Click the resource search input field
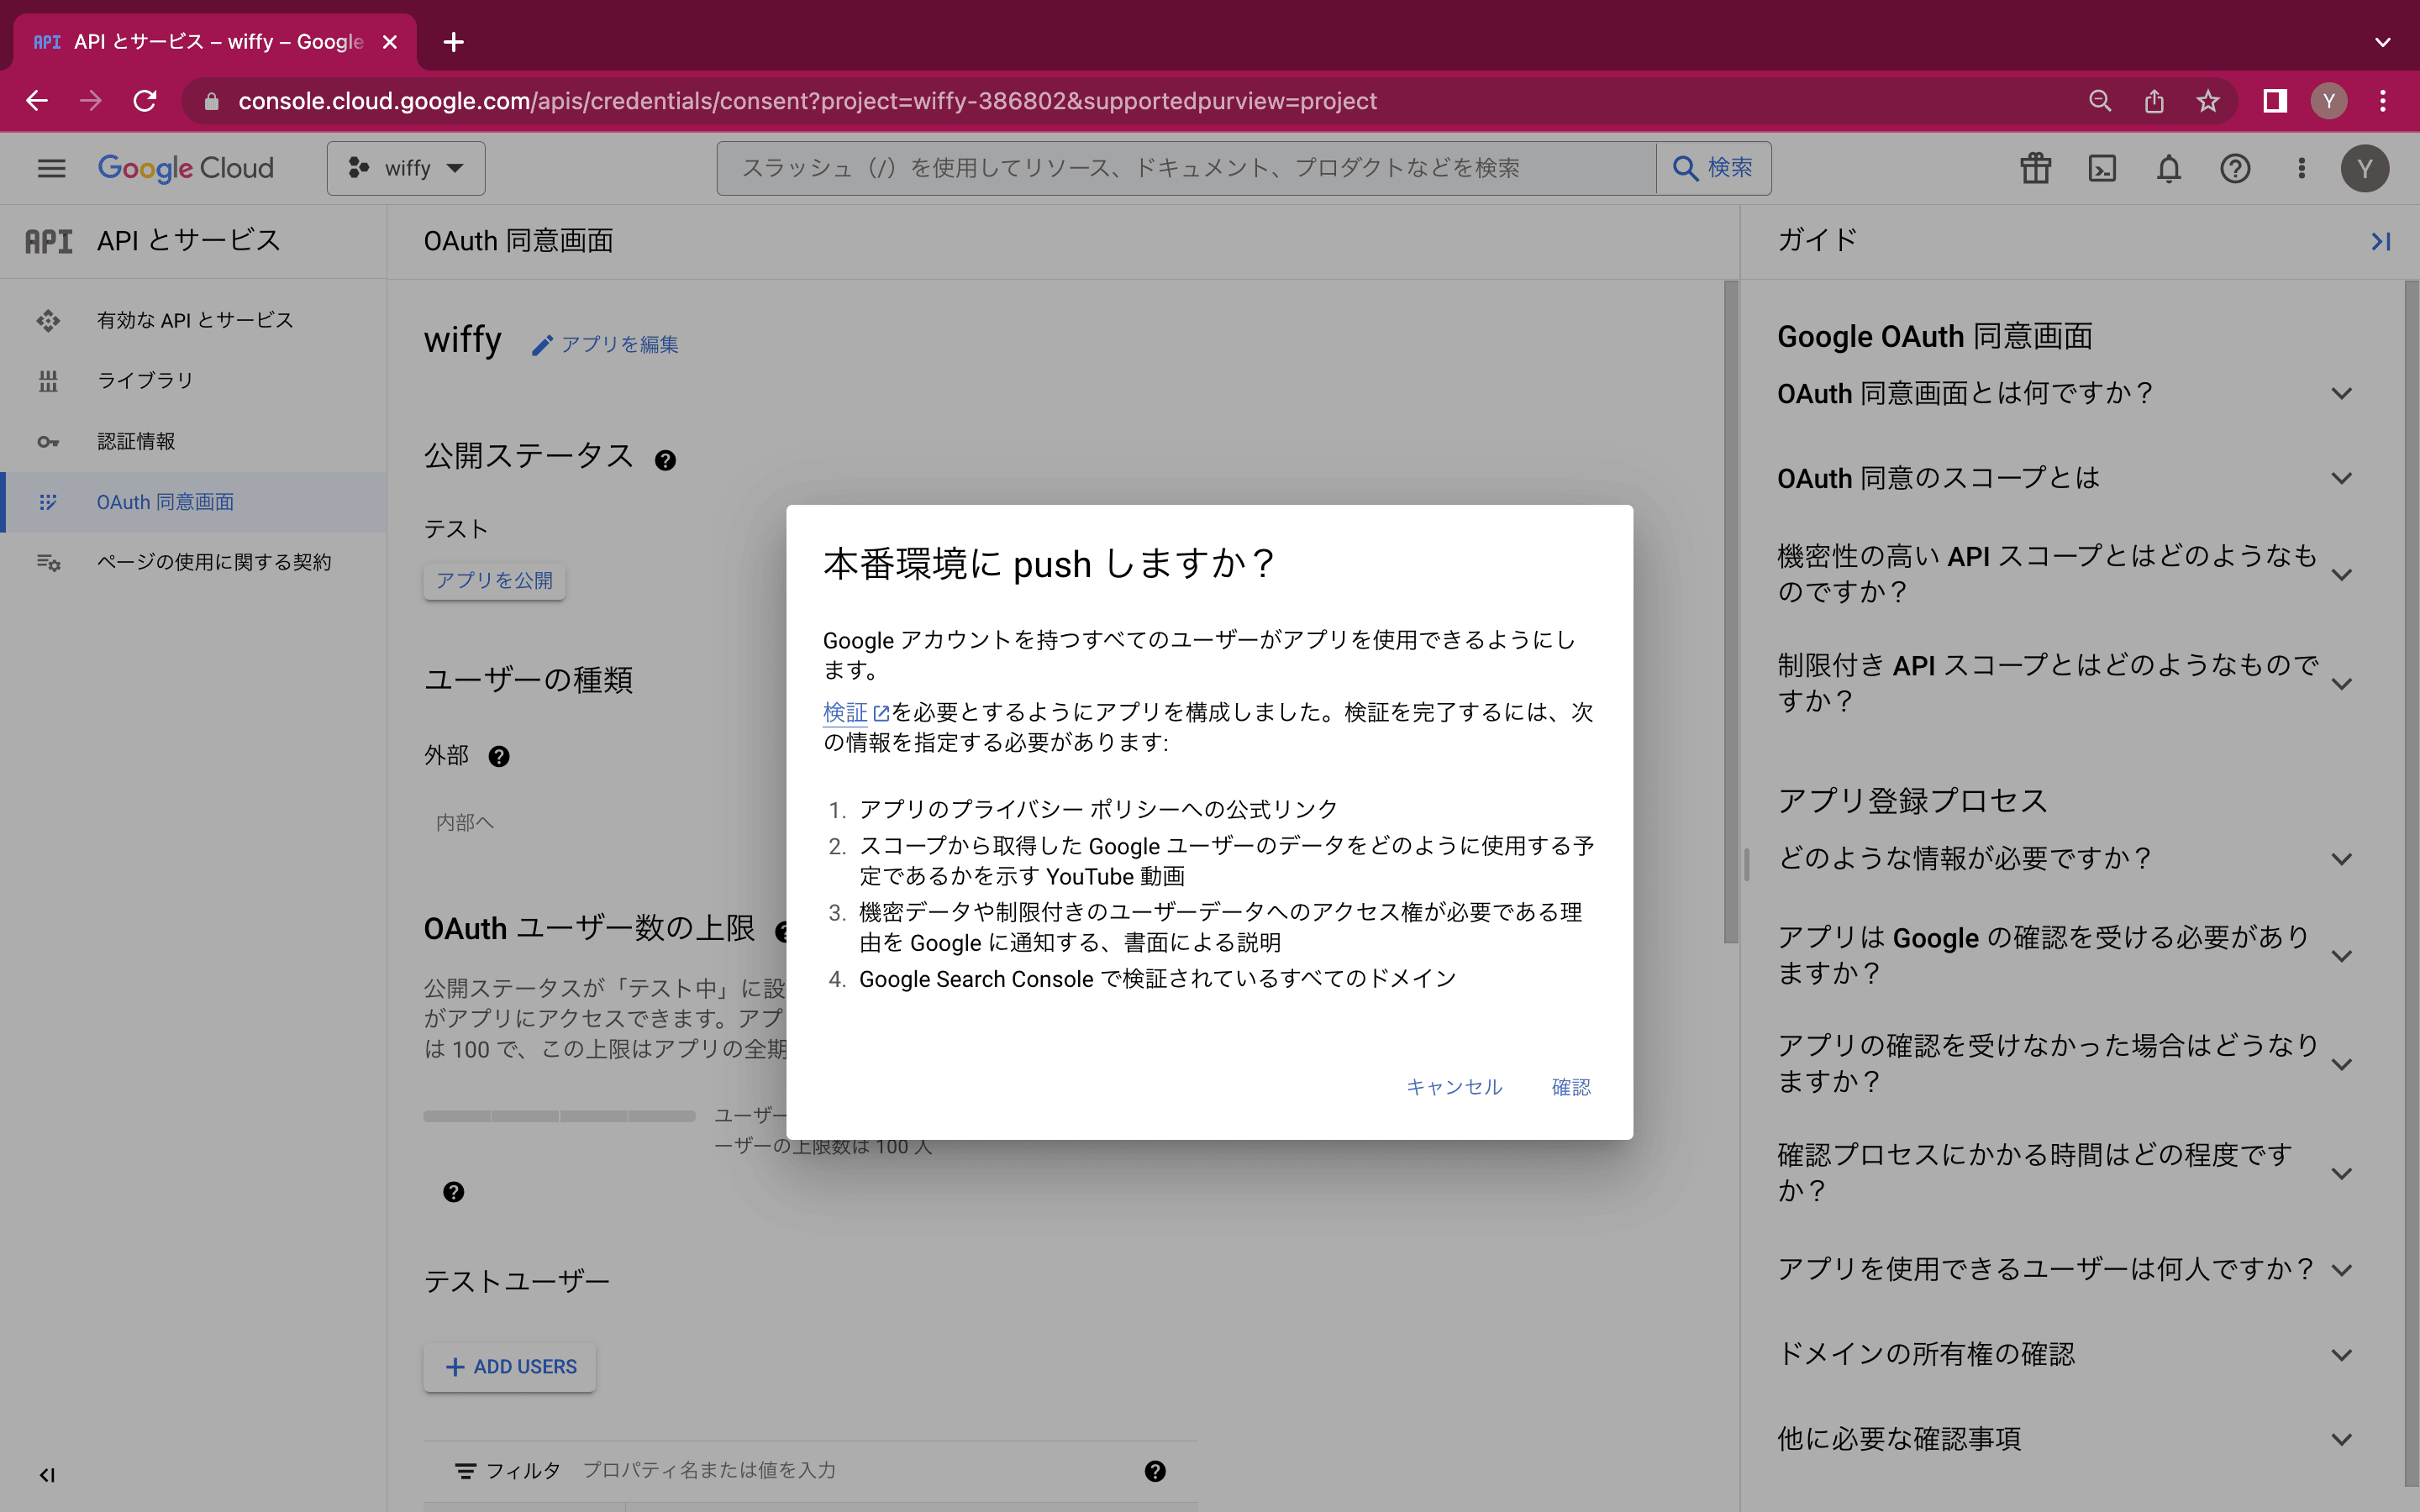 click(1187, 168)
